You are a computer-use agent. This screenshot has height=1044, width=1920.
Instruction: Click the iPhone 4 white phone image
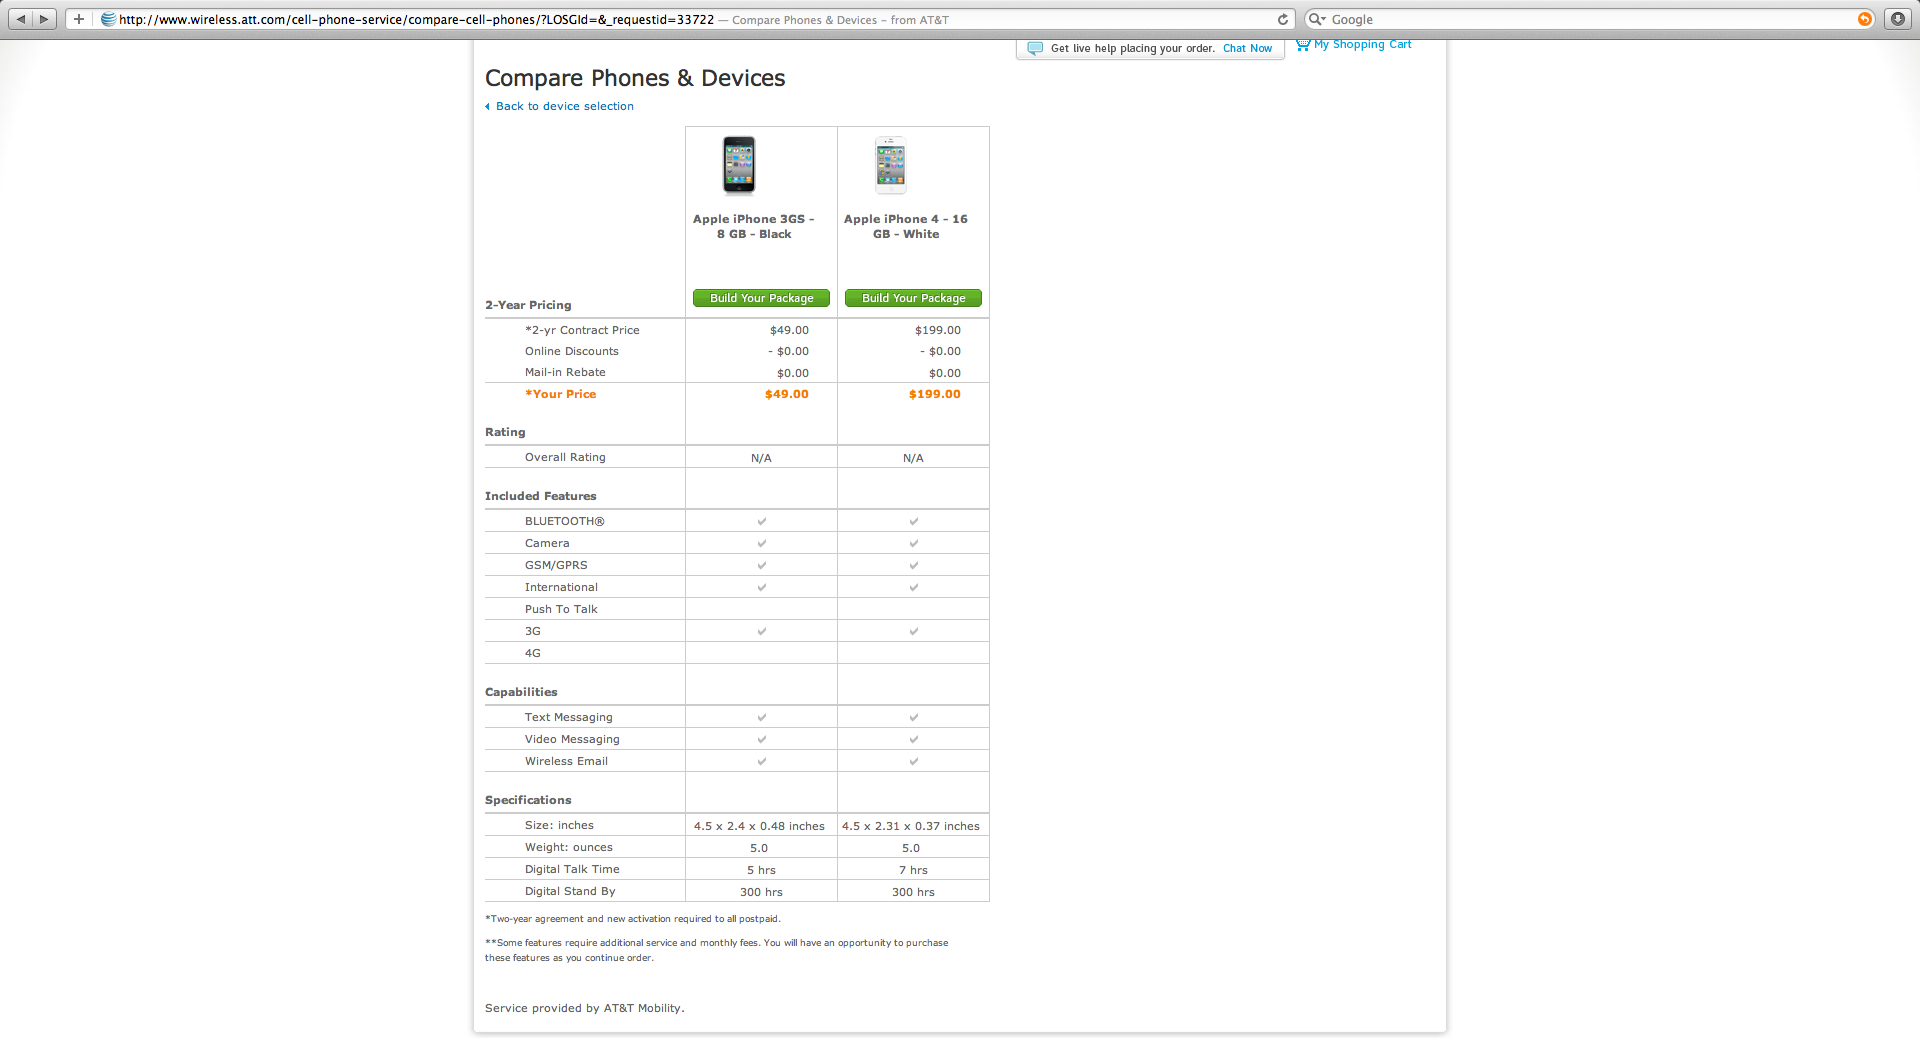pos(891,165)
